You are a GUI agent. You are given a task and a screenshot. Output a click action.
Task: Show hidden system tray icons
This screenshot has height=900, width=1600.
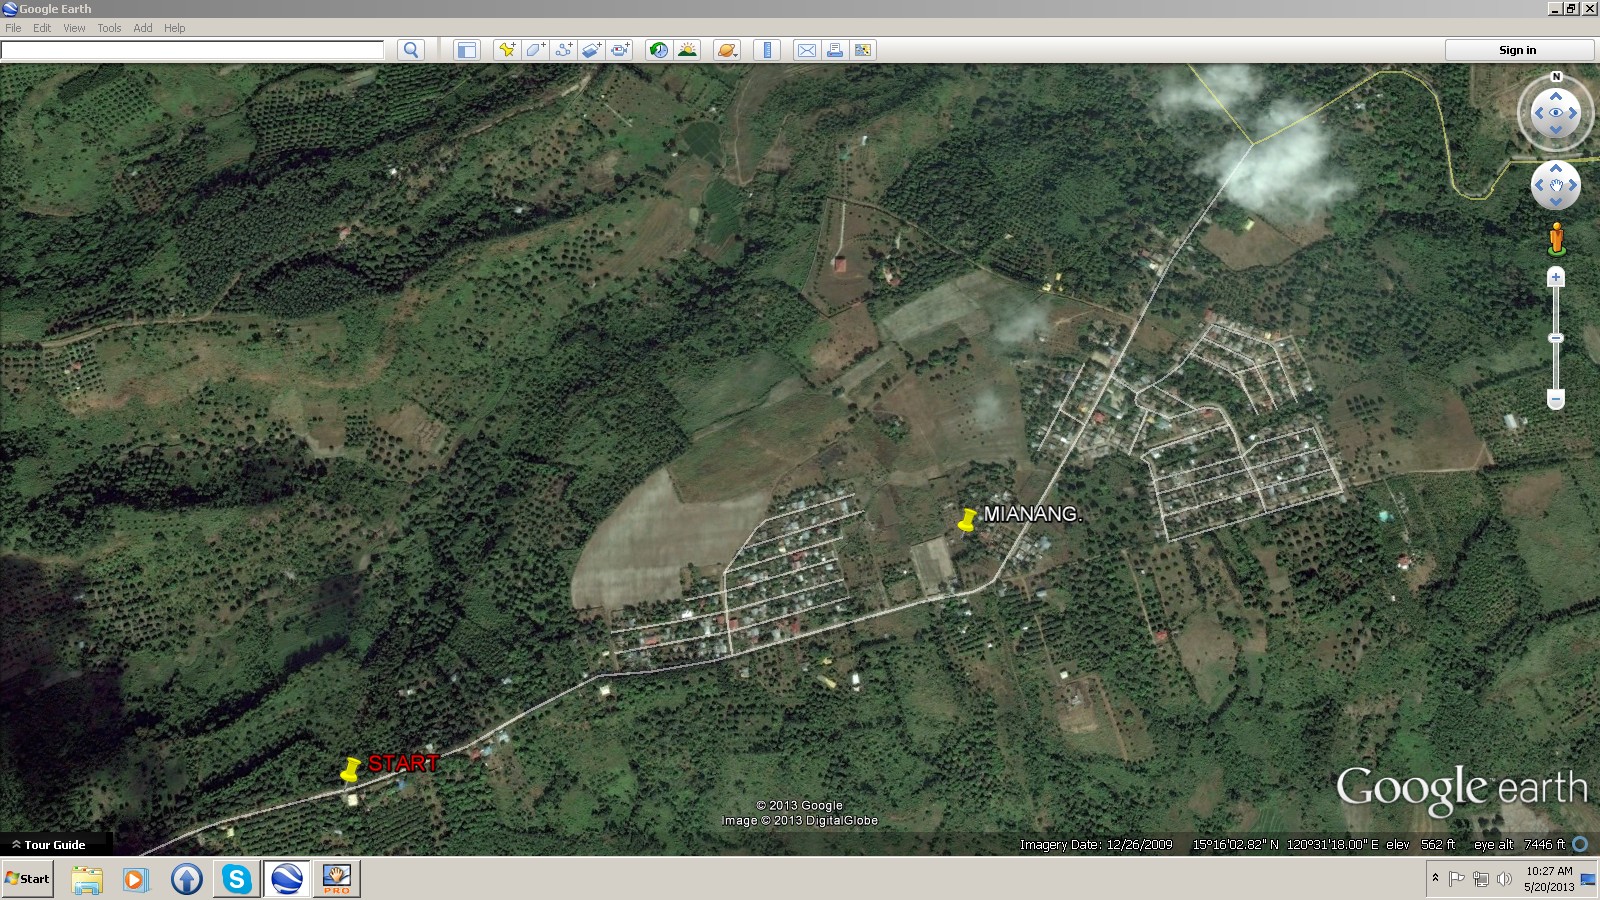[x=1435, y=878]
